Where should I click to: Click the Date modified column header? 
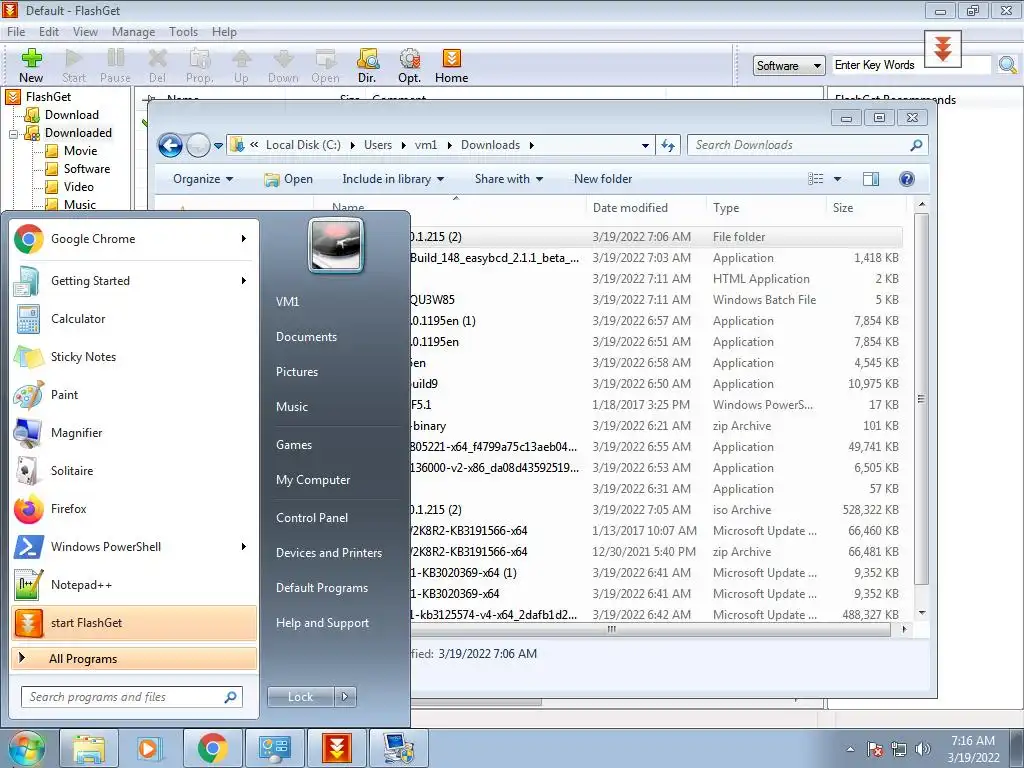[x=645, y=208]
